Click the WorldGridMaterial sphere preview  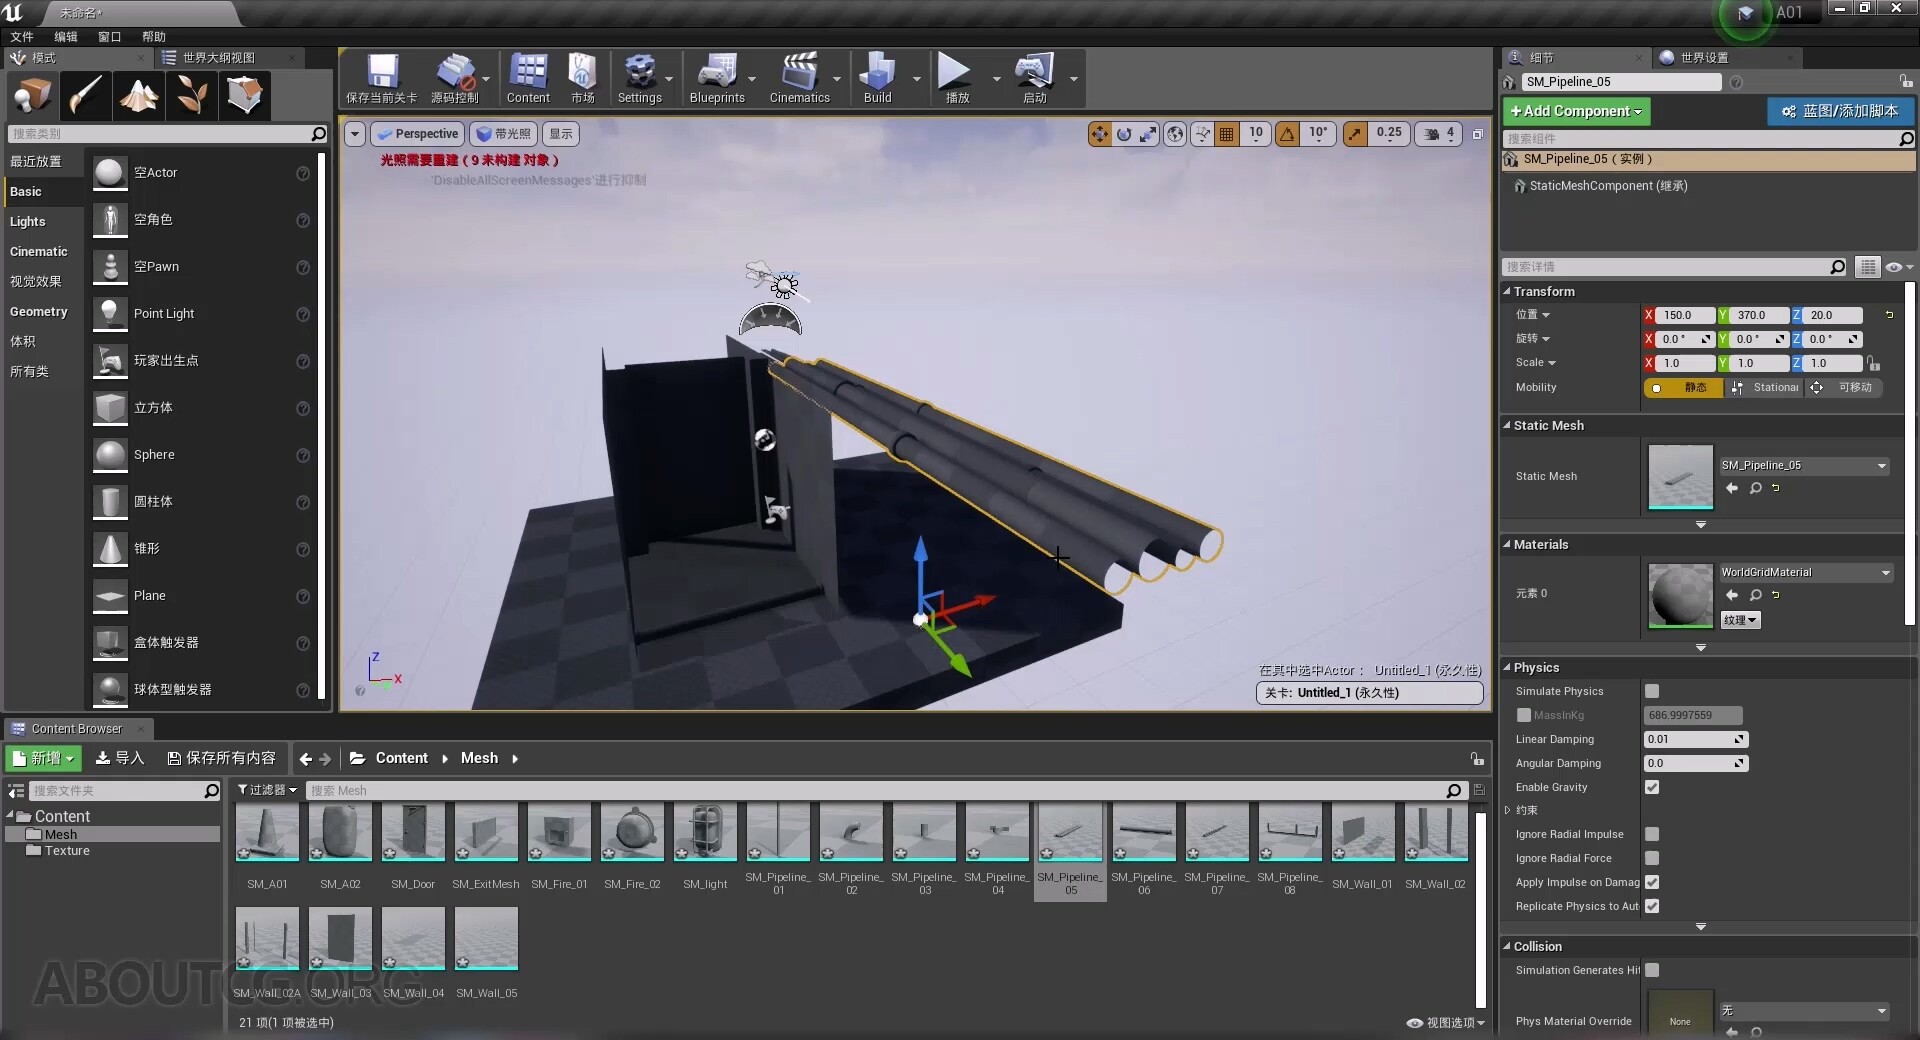pyautogui.click(x=1680, y=596)
